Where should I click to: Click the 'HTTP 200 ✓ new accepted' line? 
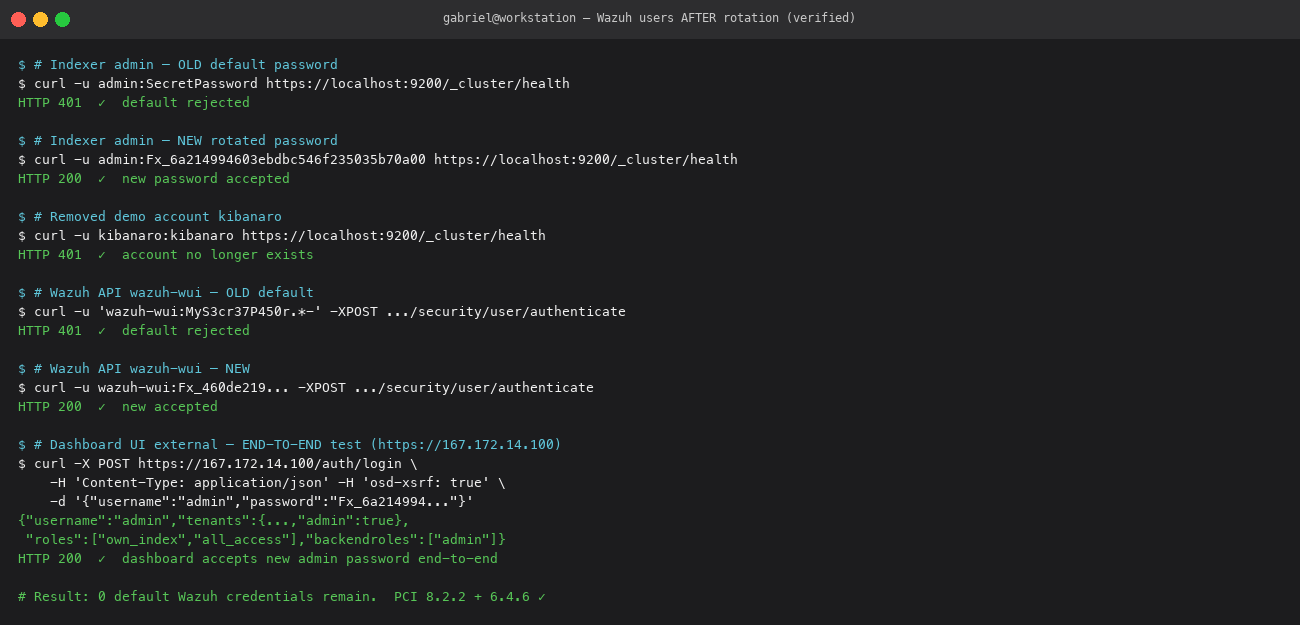(x=118, y=407)
